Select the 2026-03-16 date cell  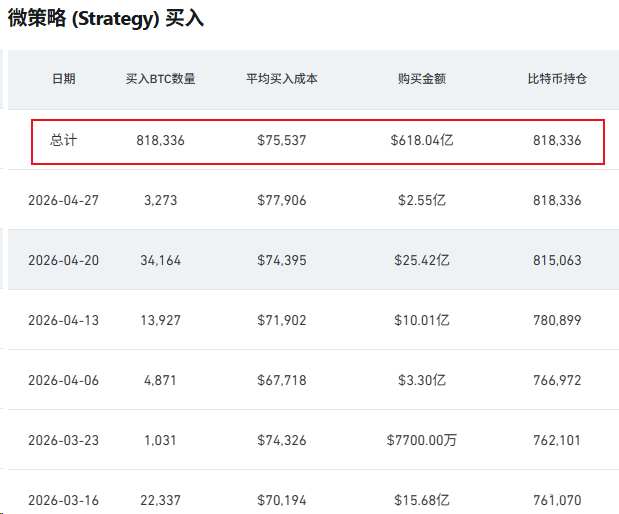tap(63, 500)
